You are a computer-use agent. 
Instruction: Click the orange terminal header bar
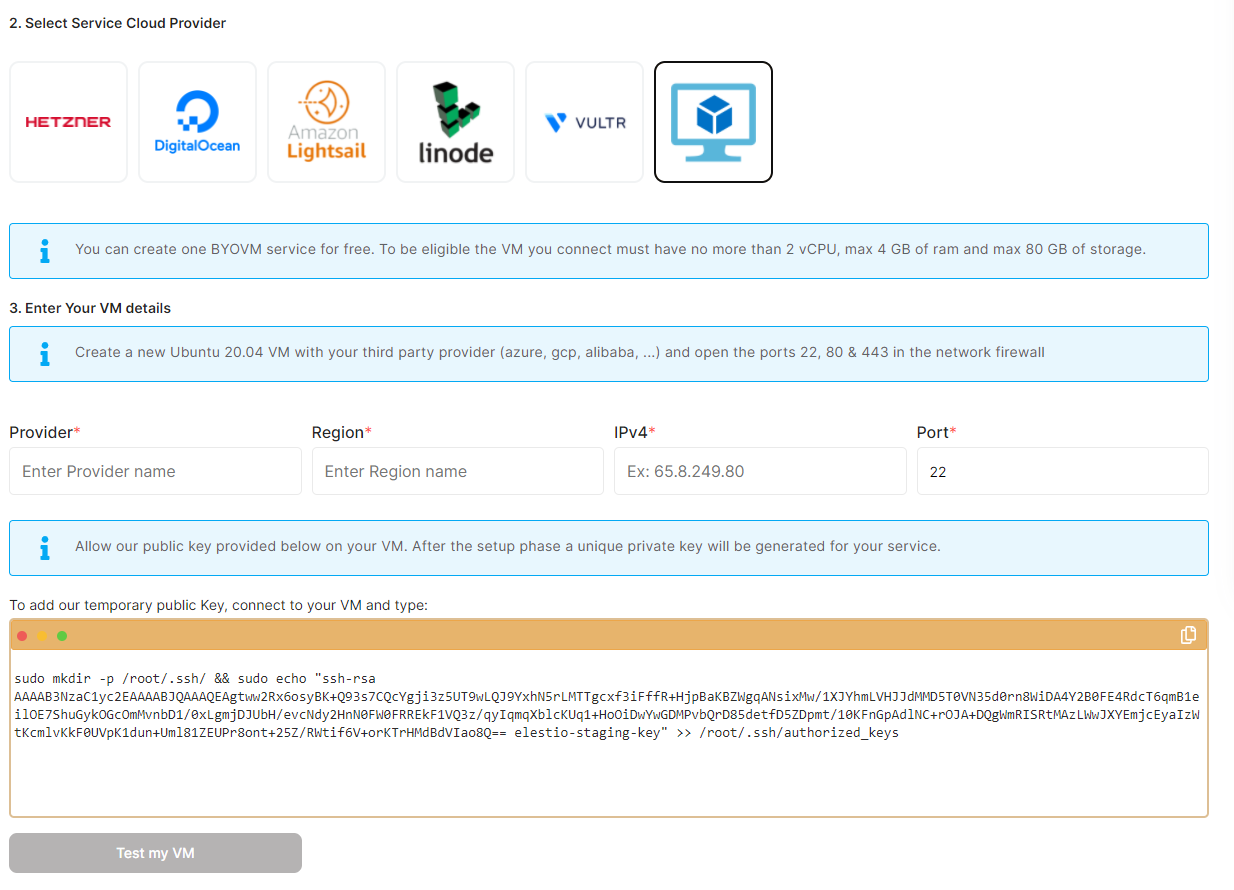(x=600, y=635)
